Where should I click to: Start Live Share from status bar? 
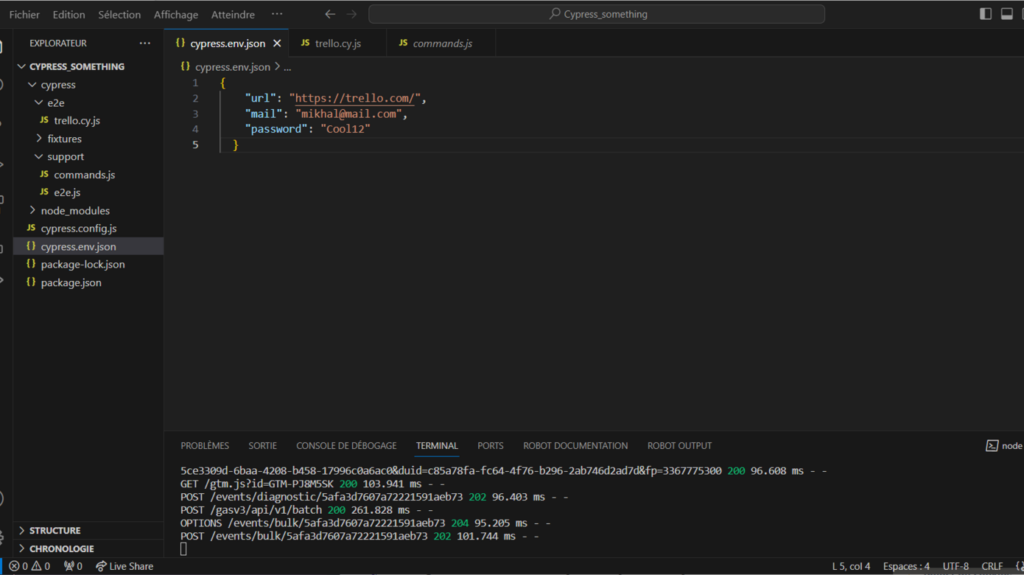[124, 566]
